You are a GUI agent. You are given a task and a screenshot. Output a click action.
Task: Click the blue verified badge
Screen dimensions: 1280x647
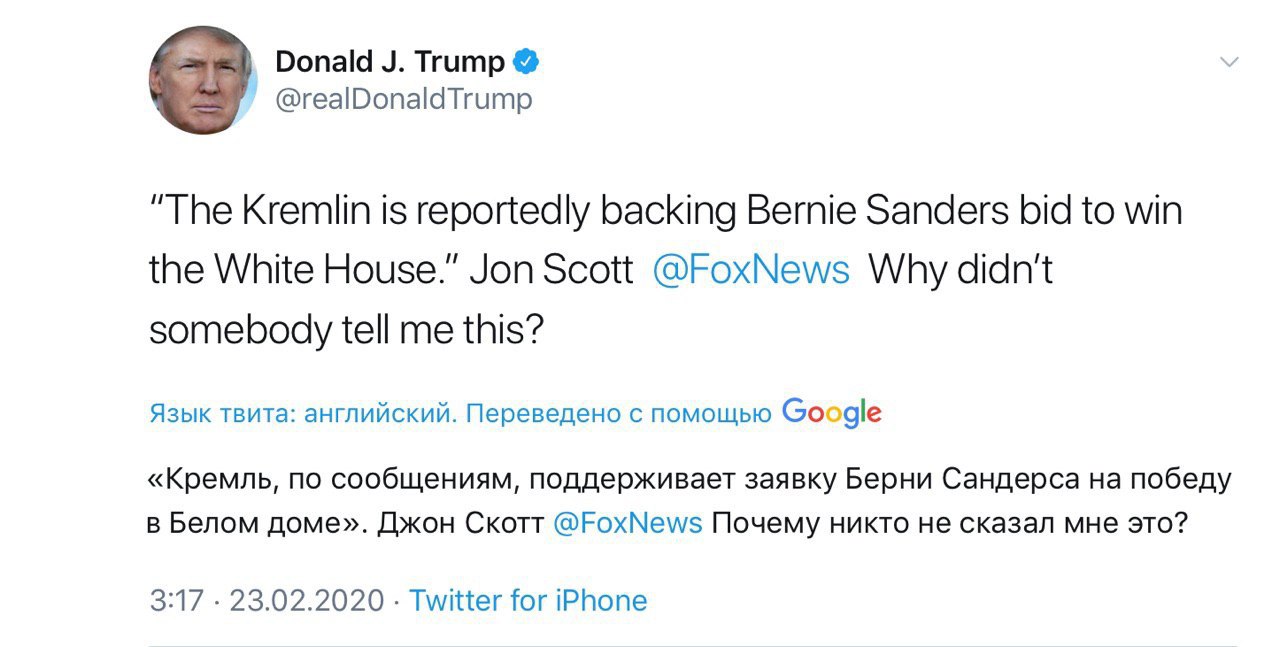pyautogui.click(x=526, y=62)
